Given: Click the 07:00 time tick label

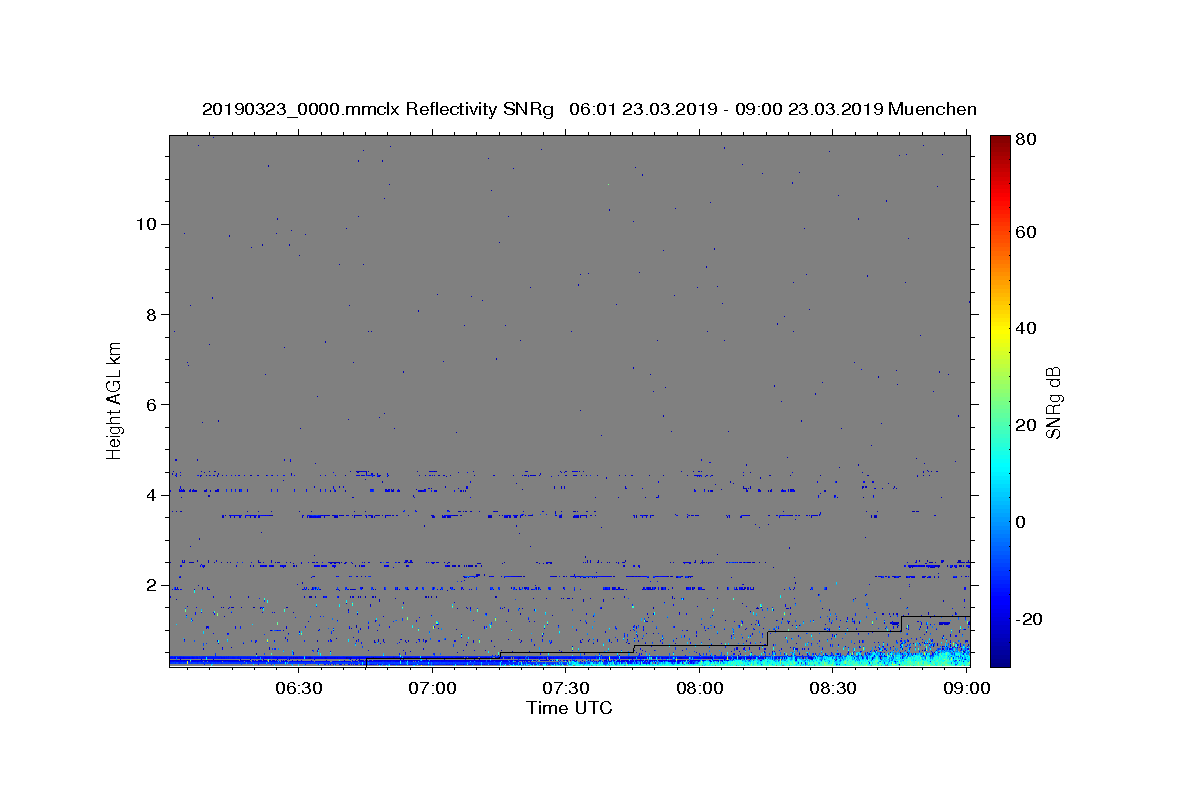Looking at the screenshot, I should (434, 688).
